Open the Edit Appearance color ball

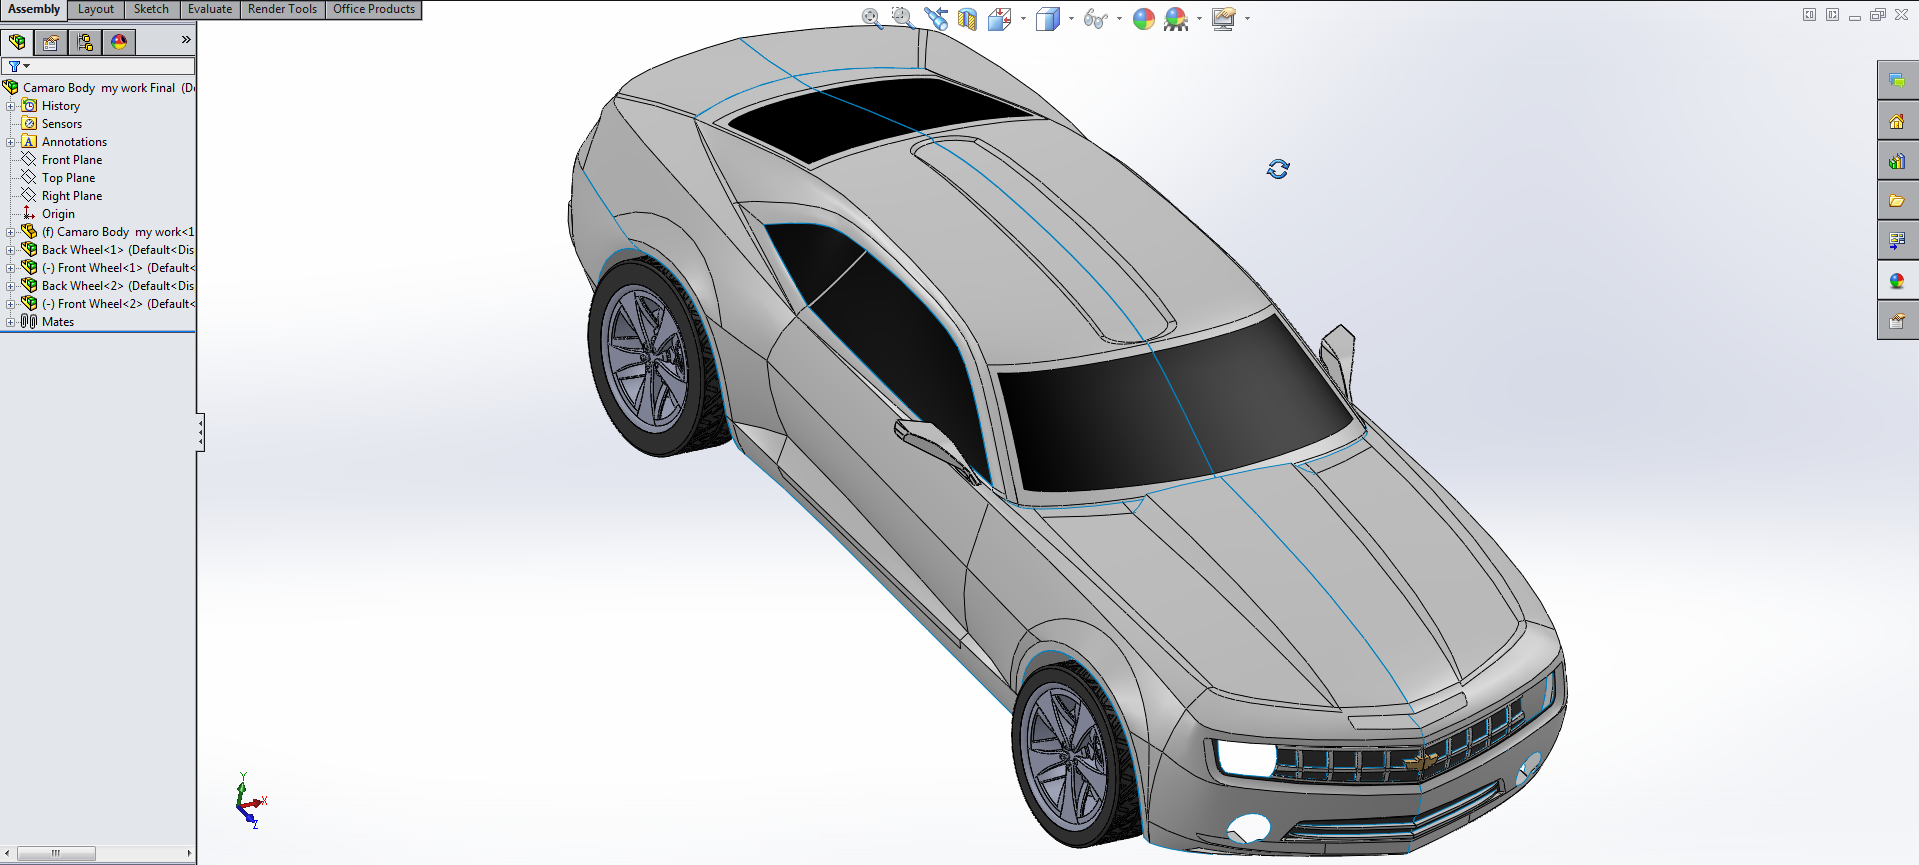click(x=1144, y=19)
